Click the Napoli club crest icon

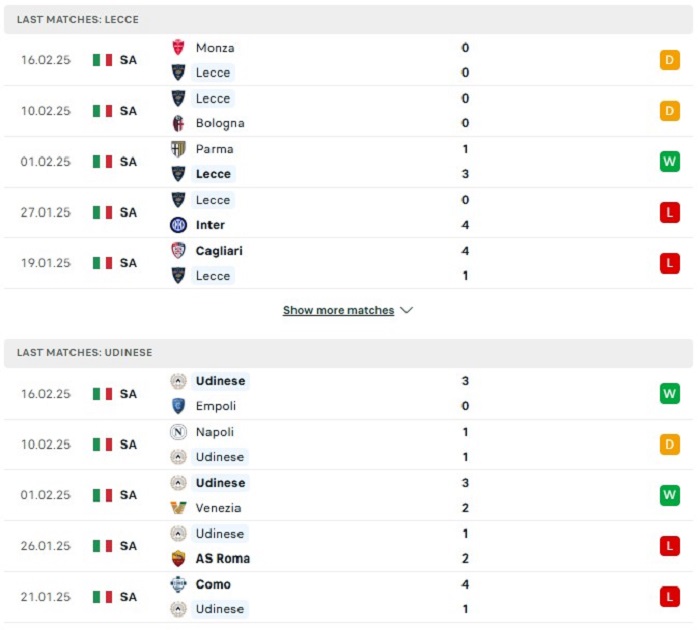coord(178,432)
